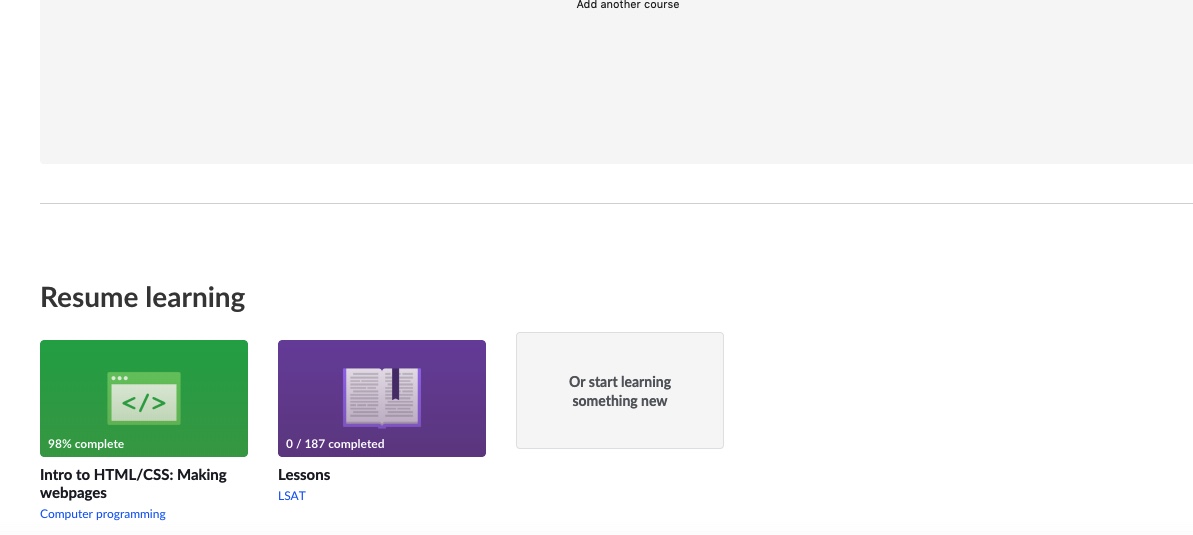Viewport: 1193px width, 535px height.
Task: Click the 0 / 187 completed label
Action: [x=336, y=444]
